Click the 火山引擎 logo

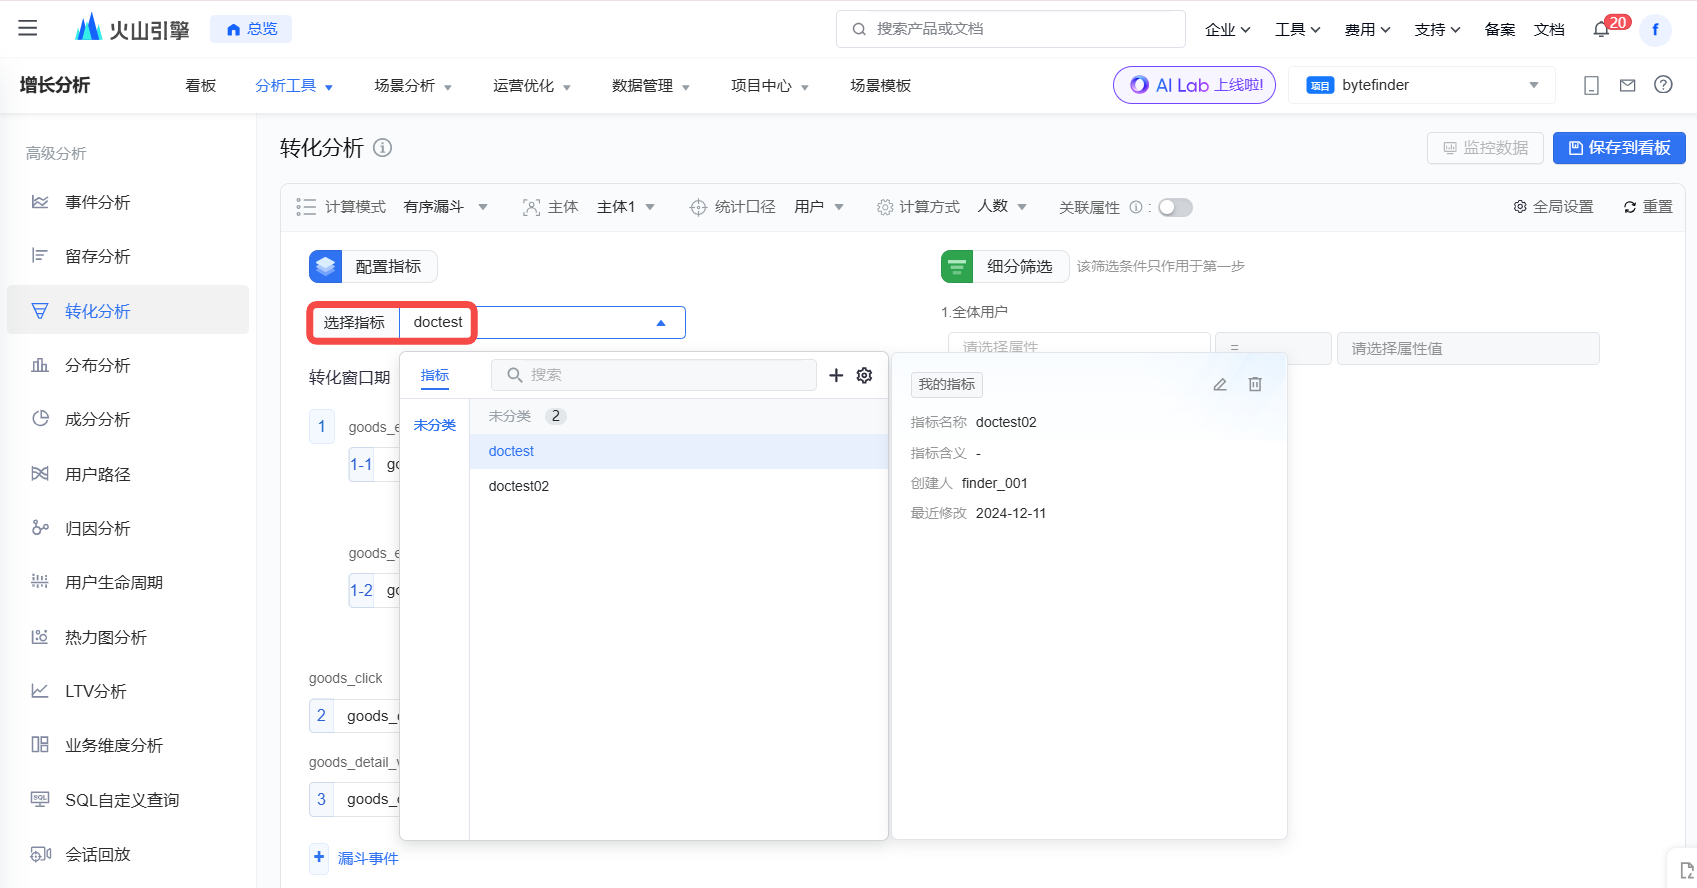(x=132, y=28)
